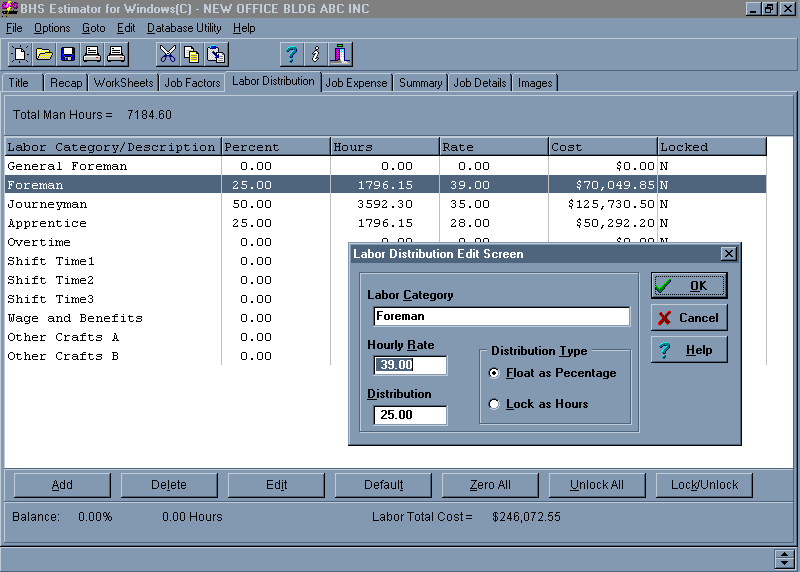The image size is (800, 572).
Task: Close the Labor Distribution Edit Screen dialog
Action: [x=729, y=254]
